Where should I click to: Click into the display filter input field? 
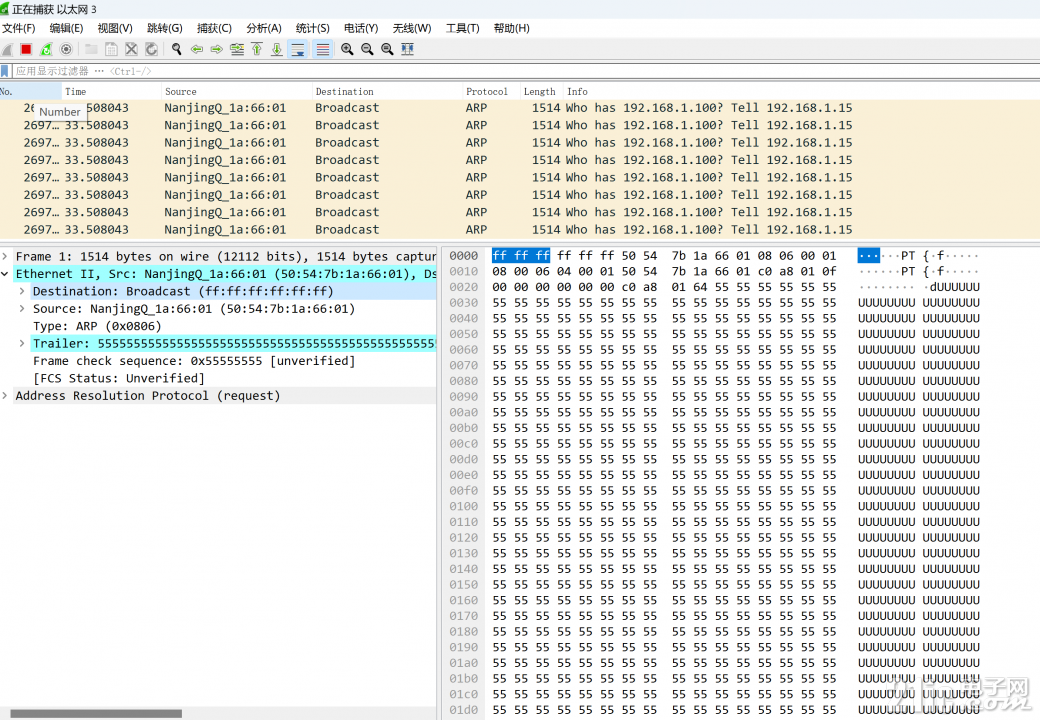(524, 71)
